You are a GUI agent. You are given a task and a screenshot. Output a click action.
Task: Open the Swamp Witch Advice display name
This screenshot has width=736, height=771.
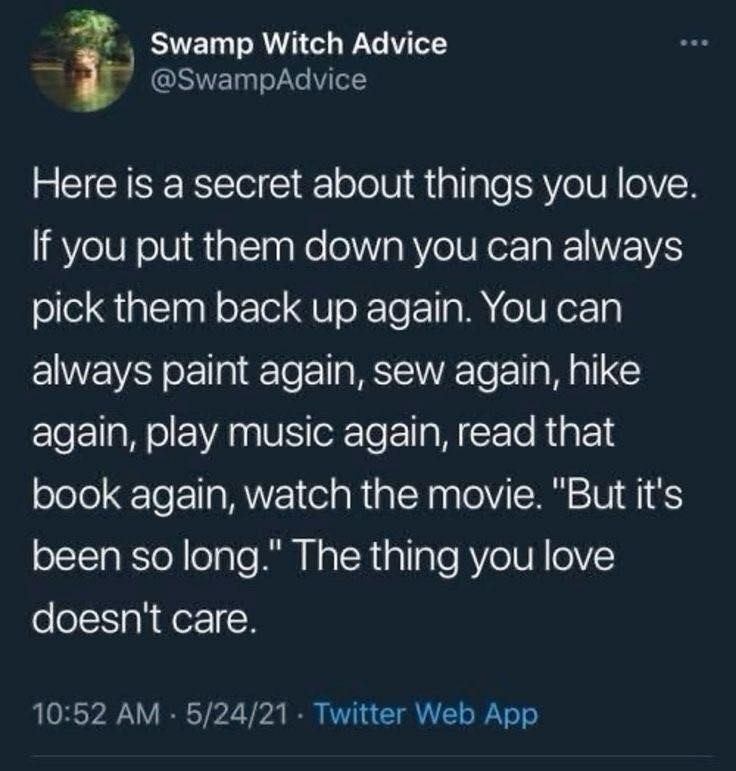point(298,43)
